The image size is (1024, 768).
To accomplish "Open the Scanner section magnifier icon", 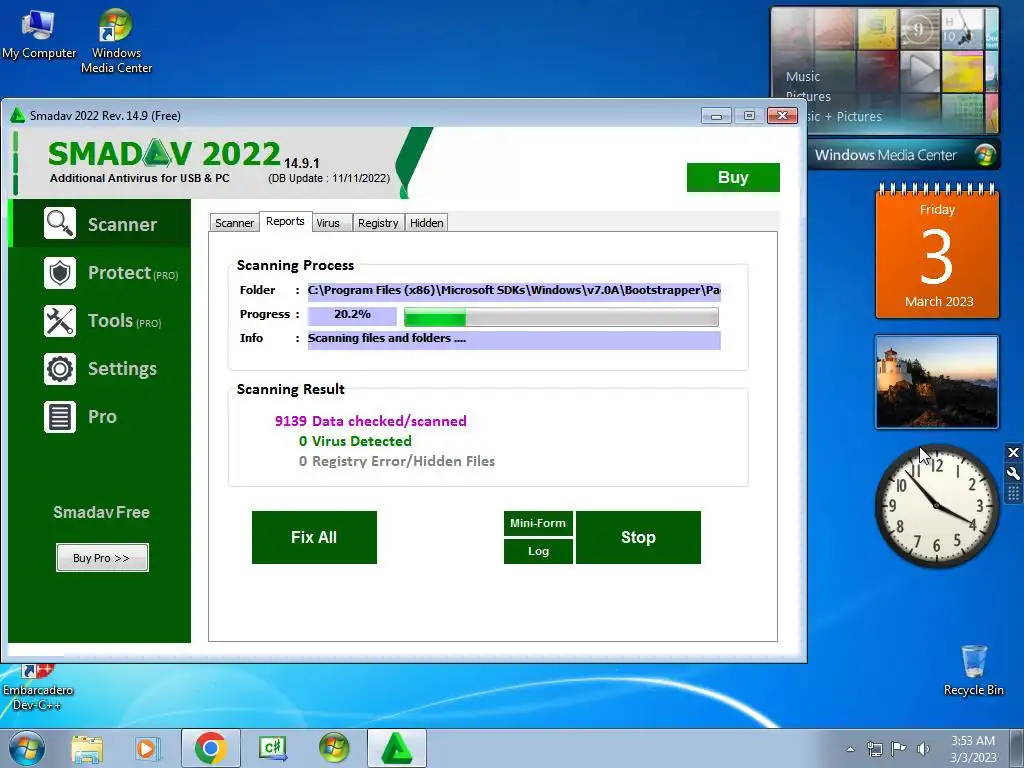I will pyautogui.click(x=60, y=223).
